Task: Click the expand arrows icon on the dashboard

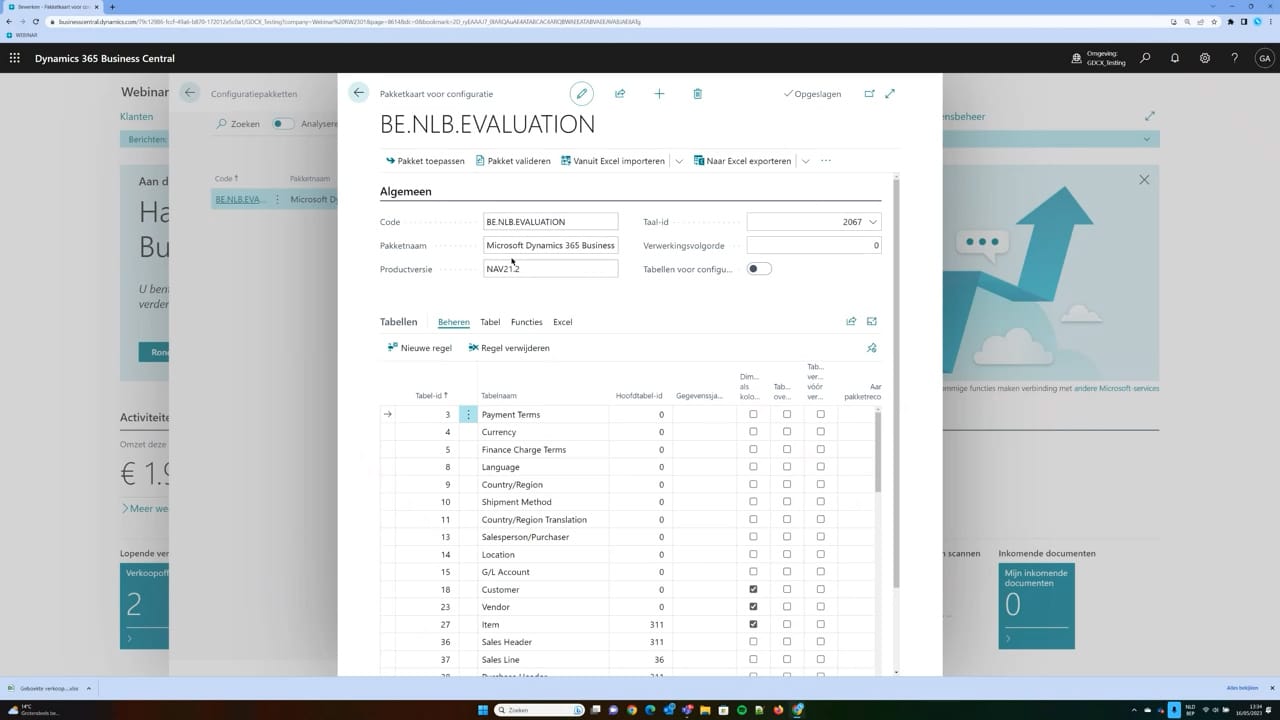Action: click(1150, 116)
